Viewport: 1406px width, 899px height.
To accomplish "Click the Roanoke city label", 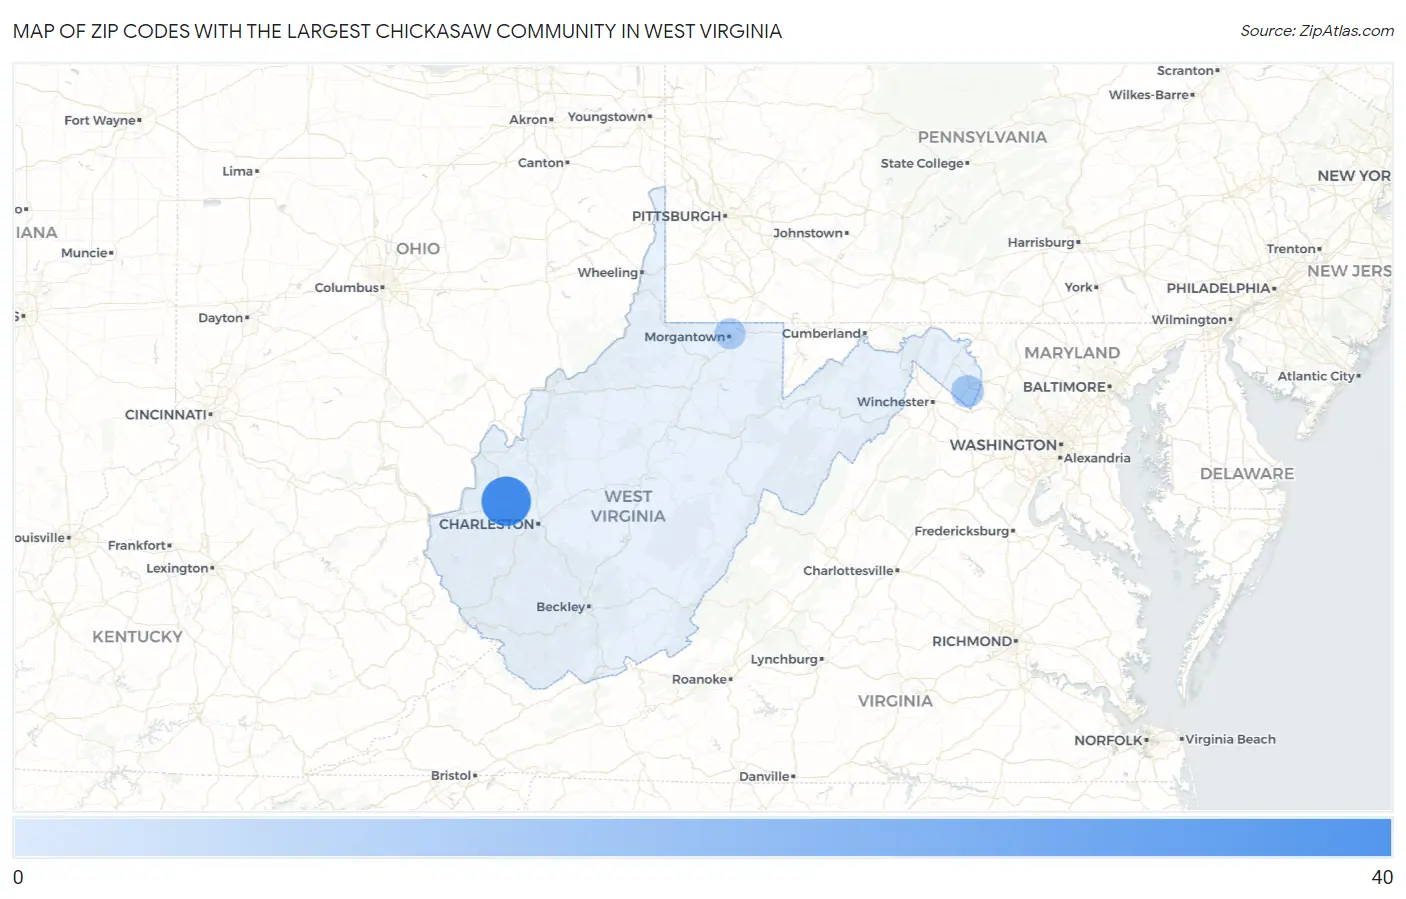I will [x=700, y=679].
